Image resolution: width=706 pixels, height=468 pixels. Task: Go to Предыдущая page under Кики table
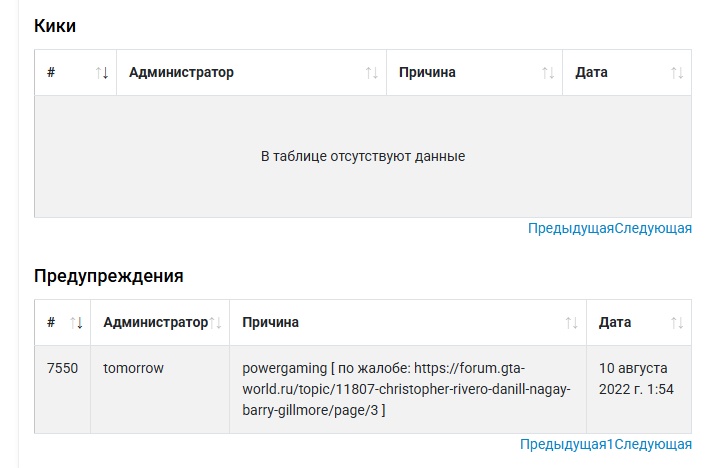click(x=571, y=228)
